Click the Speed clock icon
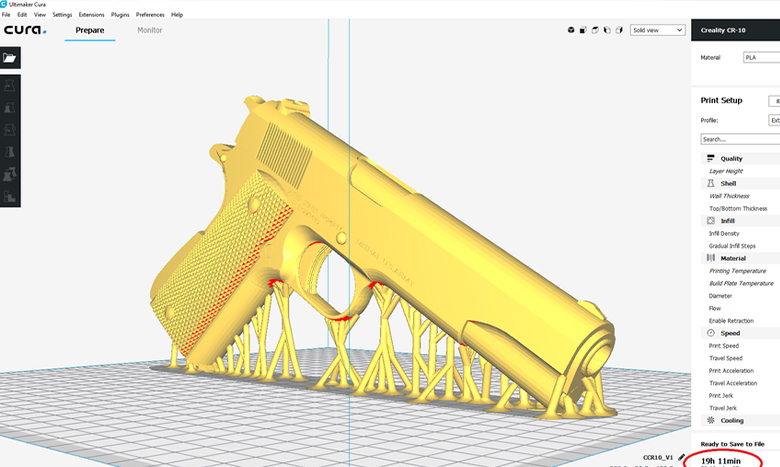Image resolution: width=780 pixels, height=467 pixels. coord(710,333)
